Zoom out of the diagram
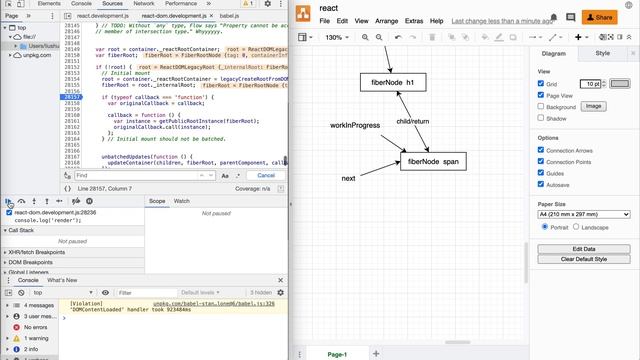The image size is (640, 360). click(x=379, y=37)
